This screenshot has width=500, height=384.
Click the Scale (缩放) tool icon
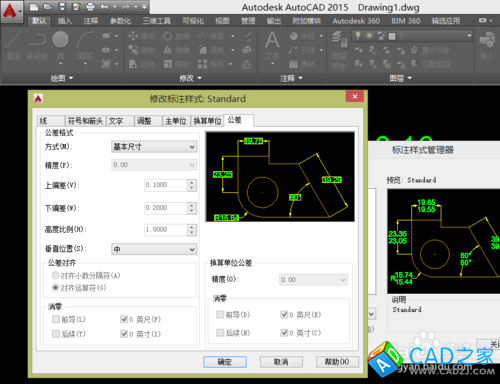coord(168,64)
